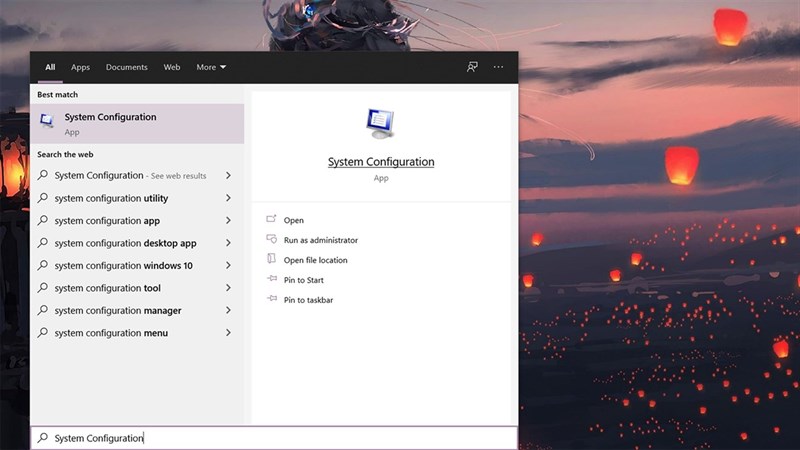Expand arrow for system configuration manager
The image size is (800, 450).
click(228, 311)
